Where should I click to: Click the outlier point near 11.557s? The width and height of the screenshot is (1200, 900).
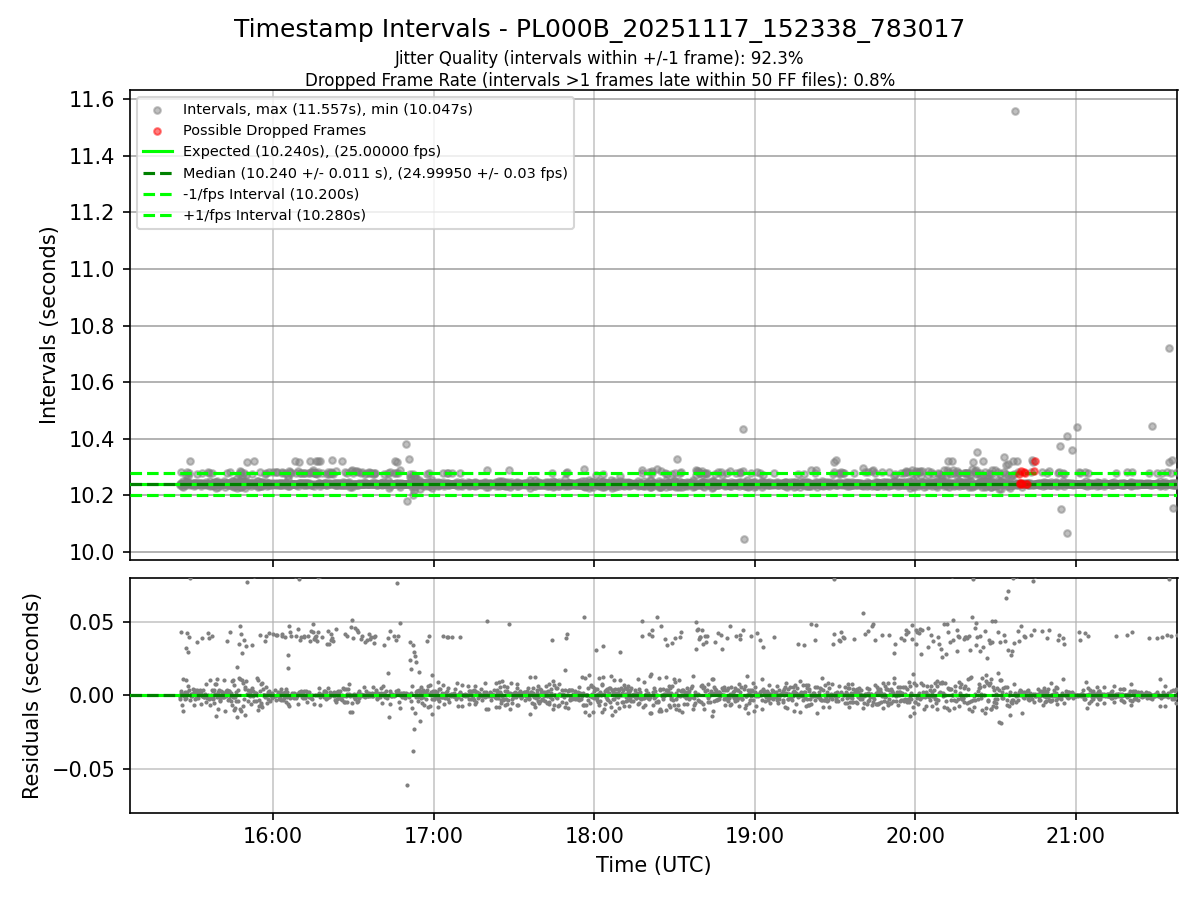click(x=1015, y=111)
